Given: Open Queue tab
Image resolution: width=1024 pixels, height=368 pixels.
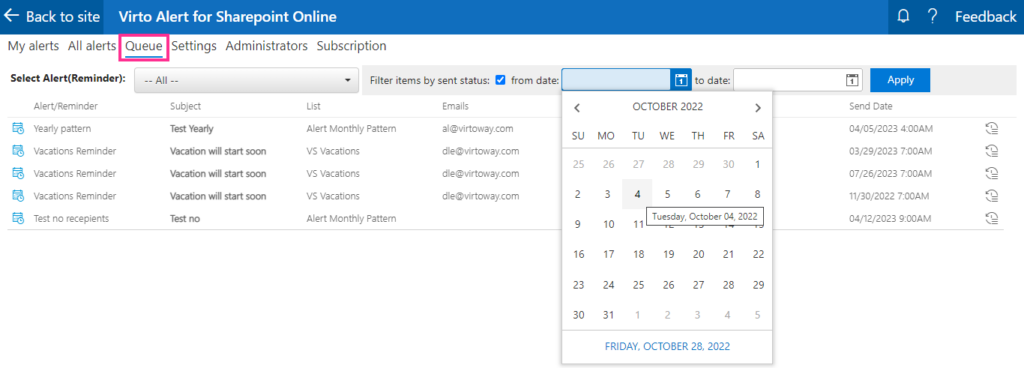Looking at the screenshot, I should [144, 46].
